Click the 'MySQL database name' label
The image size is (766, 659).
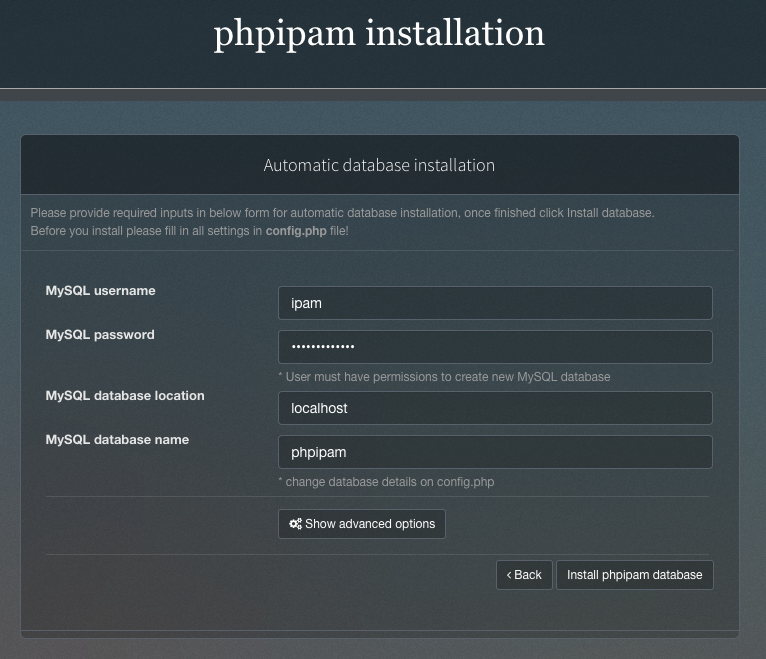tap(117, 440)
